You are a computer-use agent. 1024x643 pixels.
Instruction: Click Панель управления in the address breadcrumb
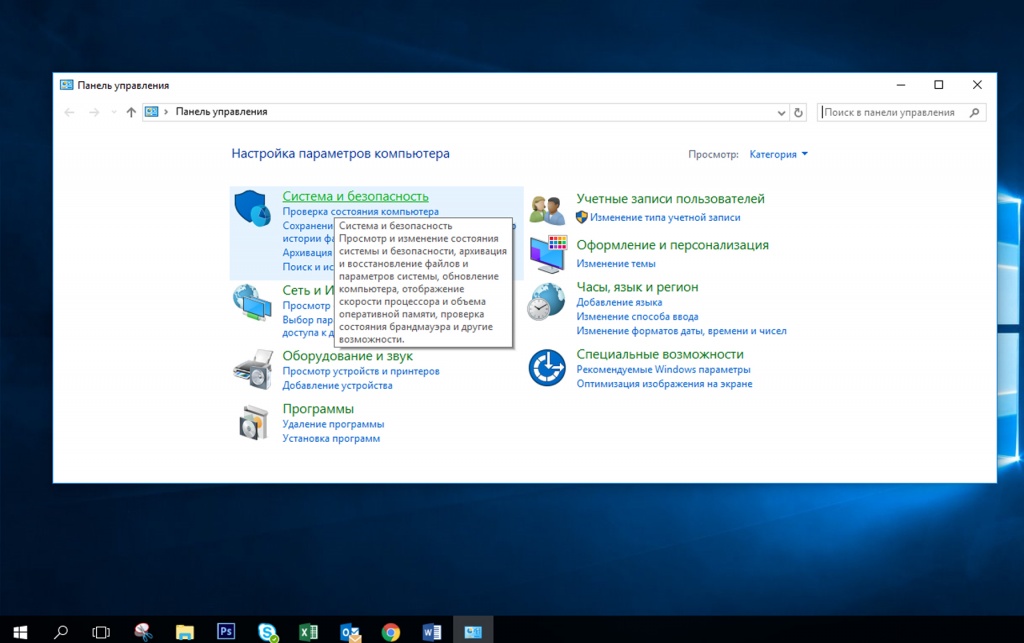(221, 112)
